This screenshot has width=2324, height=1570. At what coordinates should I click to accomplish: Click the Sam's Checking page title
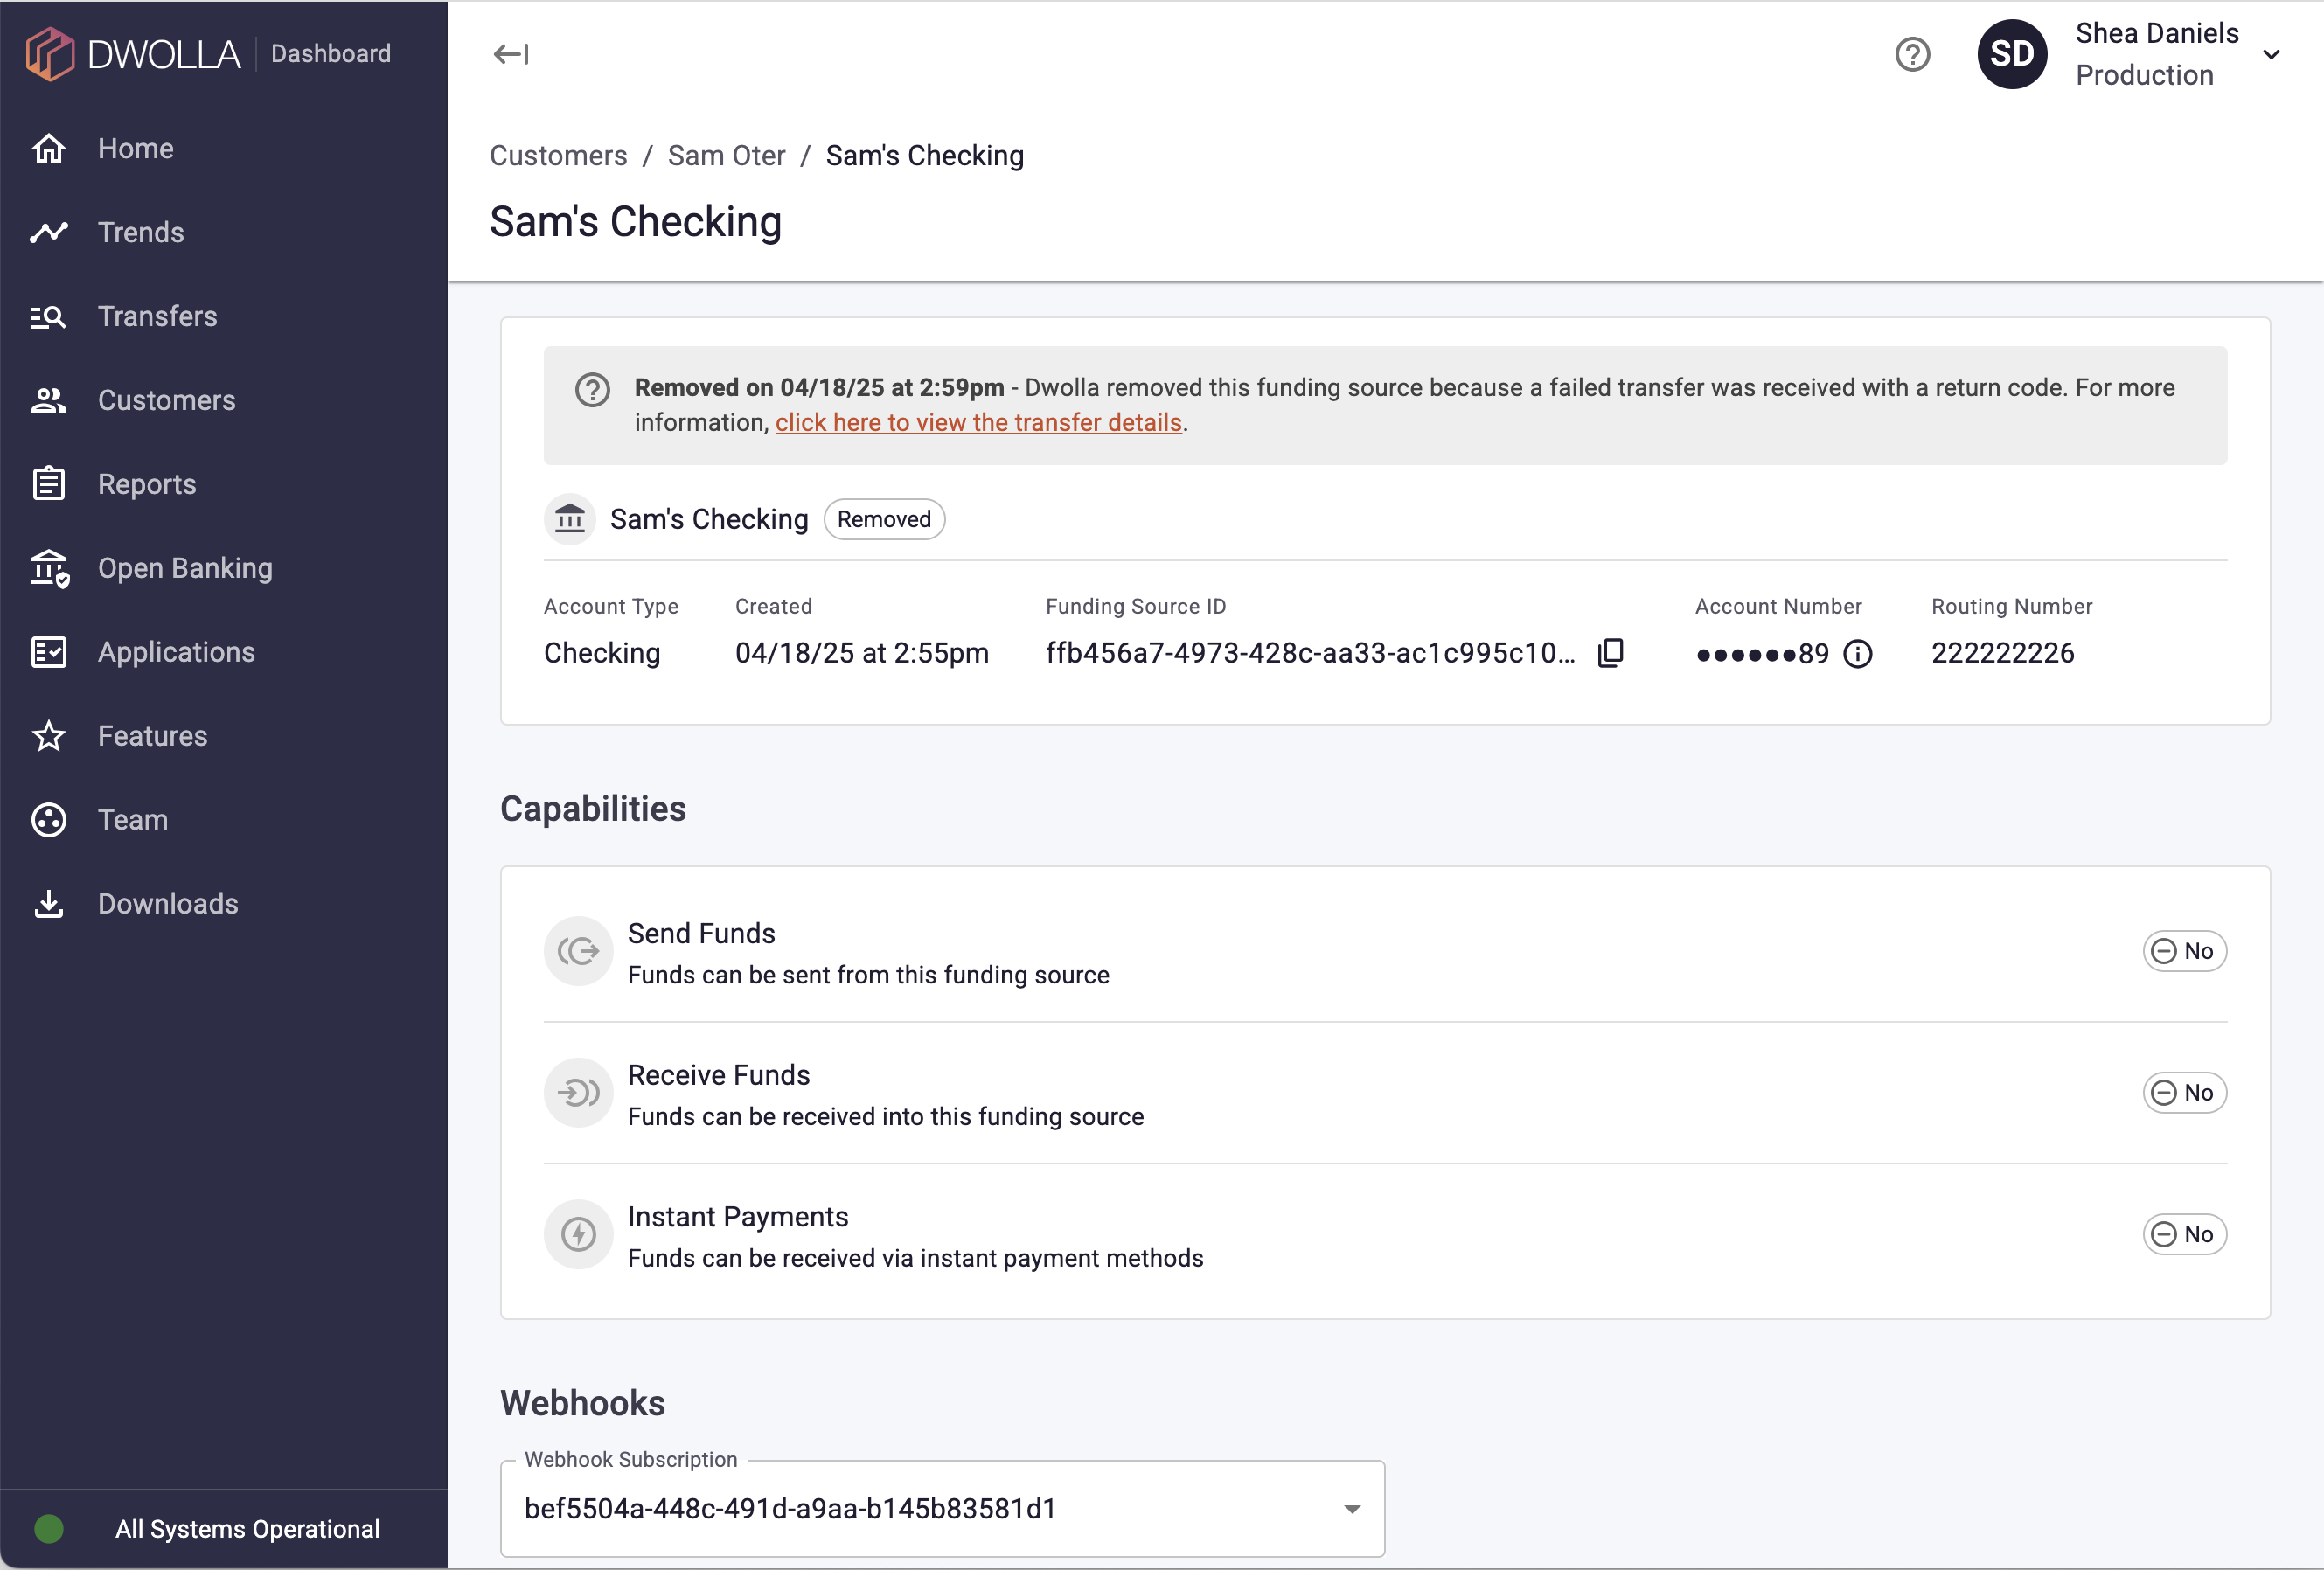[x=635, y=221]
